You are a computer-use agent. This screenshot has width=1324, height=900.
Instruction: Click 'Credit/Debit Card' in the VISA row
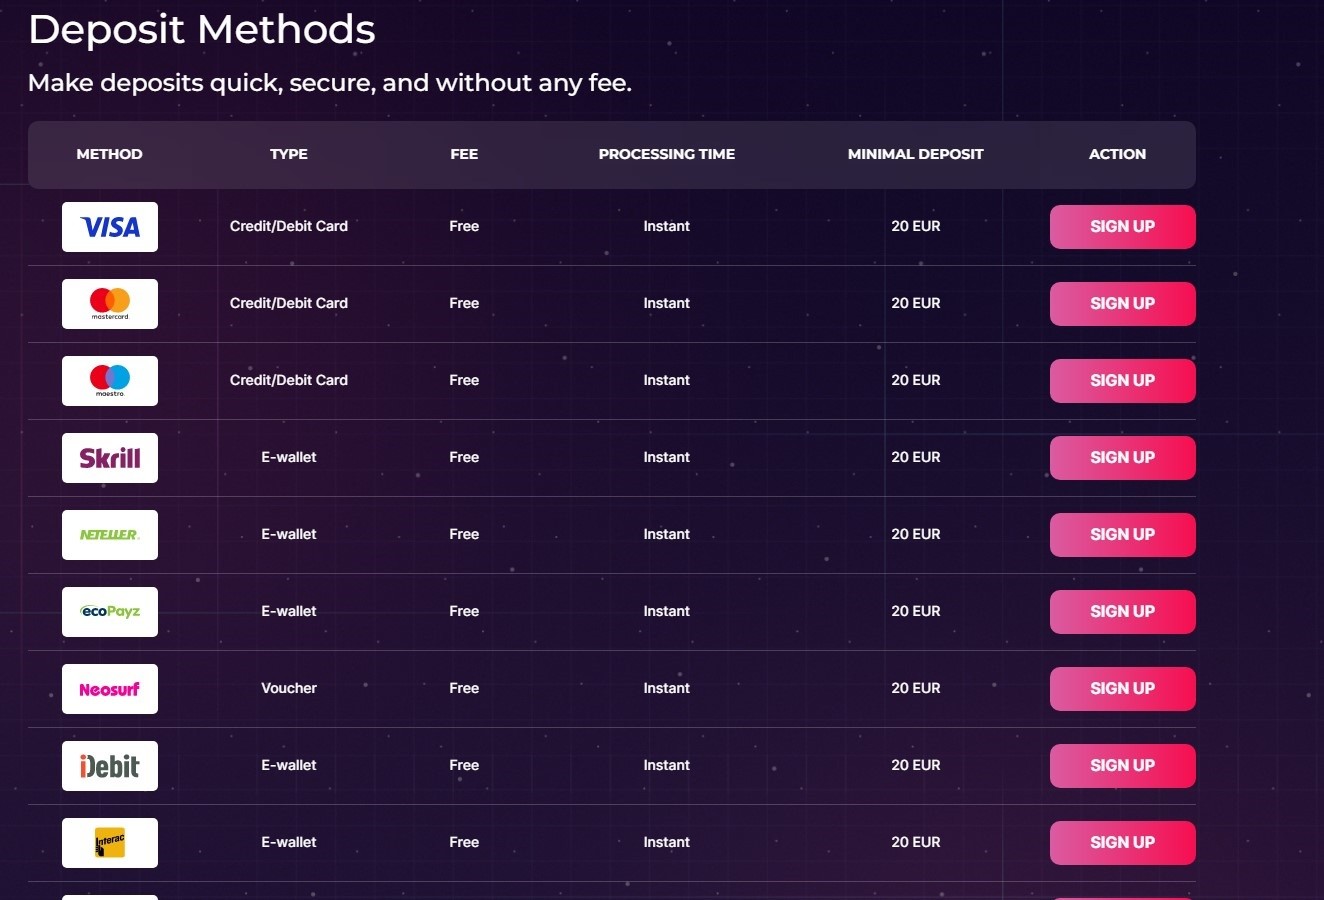[x=289, y=226]
